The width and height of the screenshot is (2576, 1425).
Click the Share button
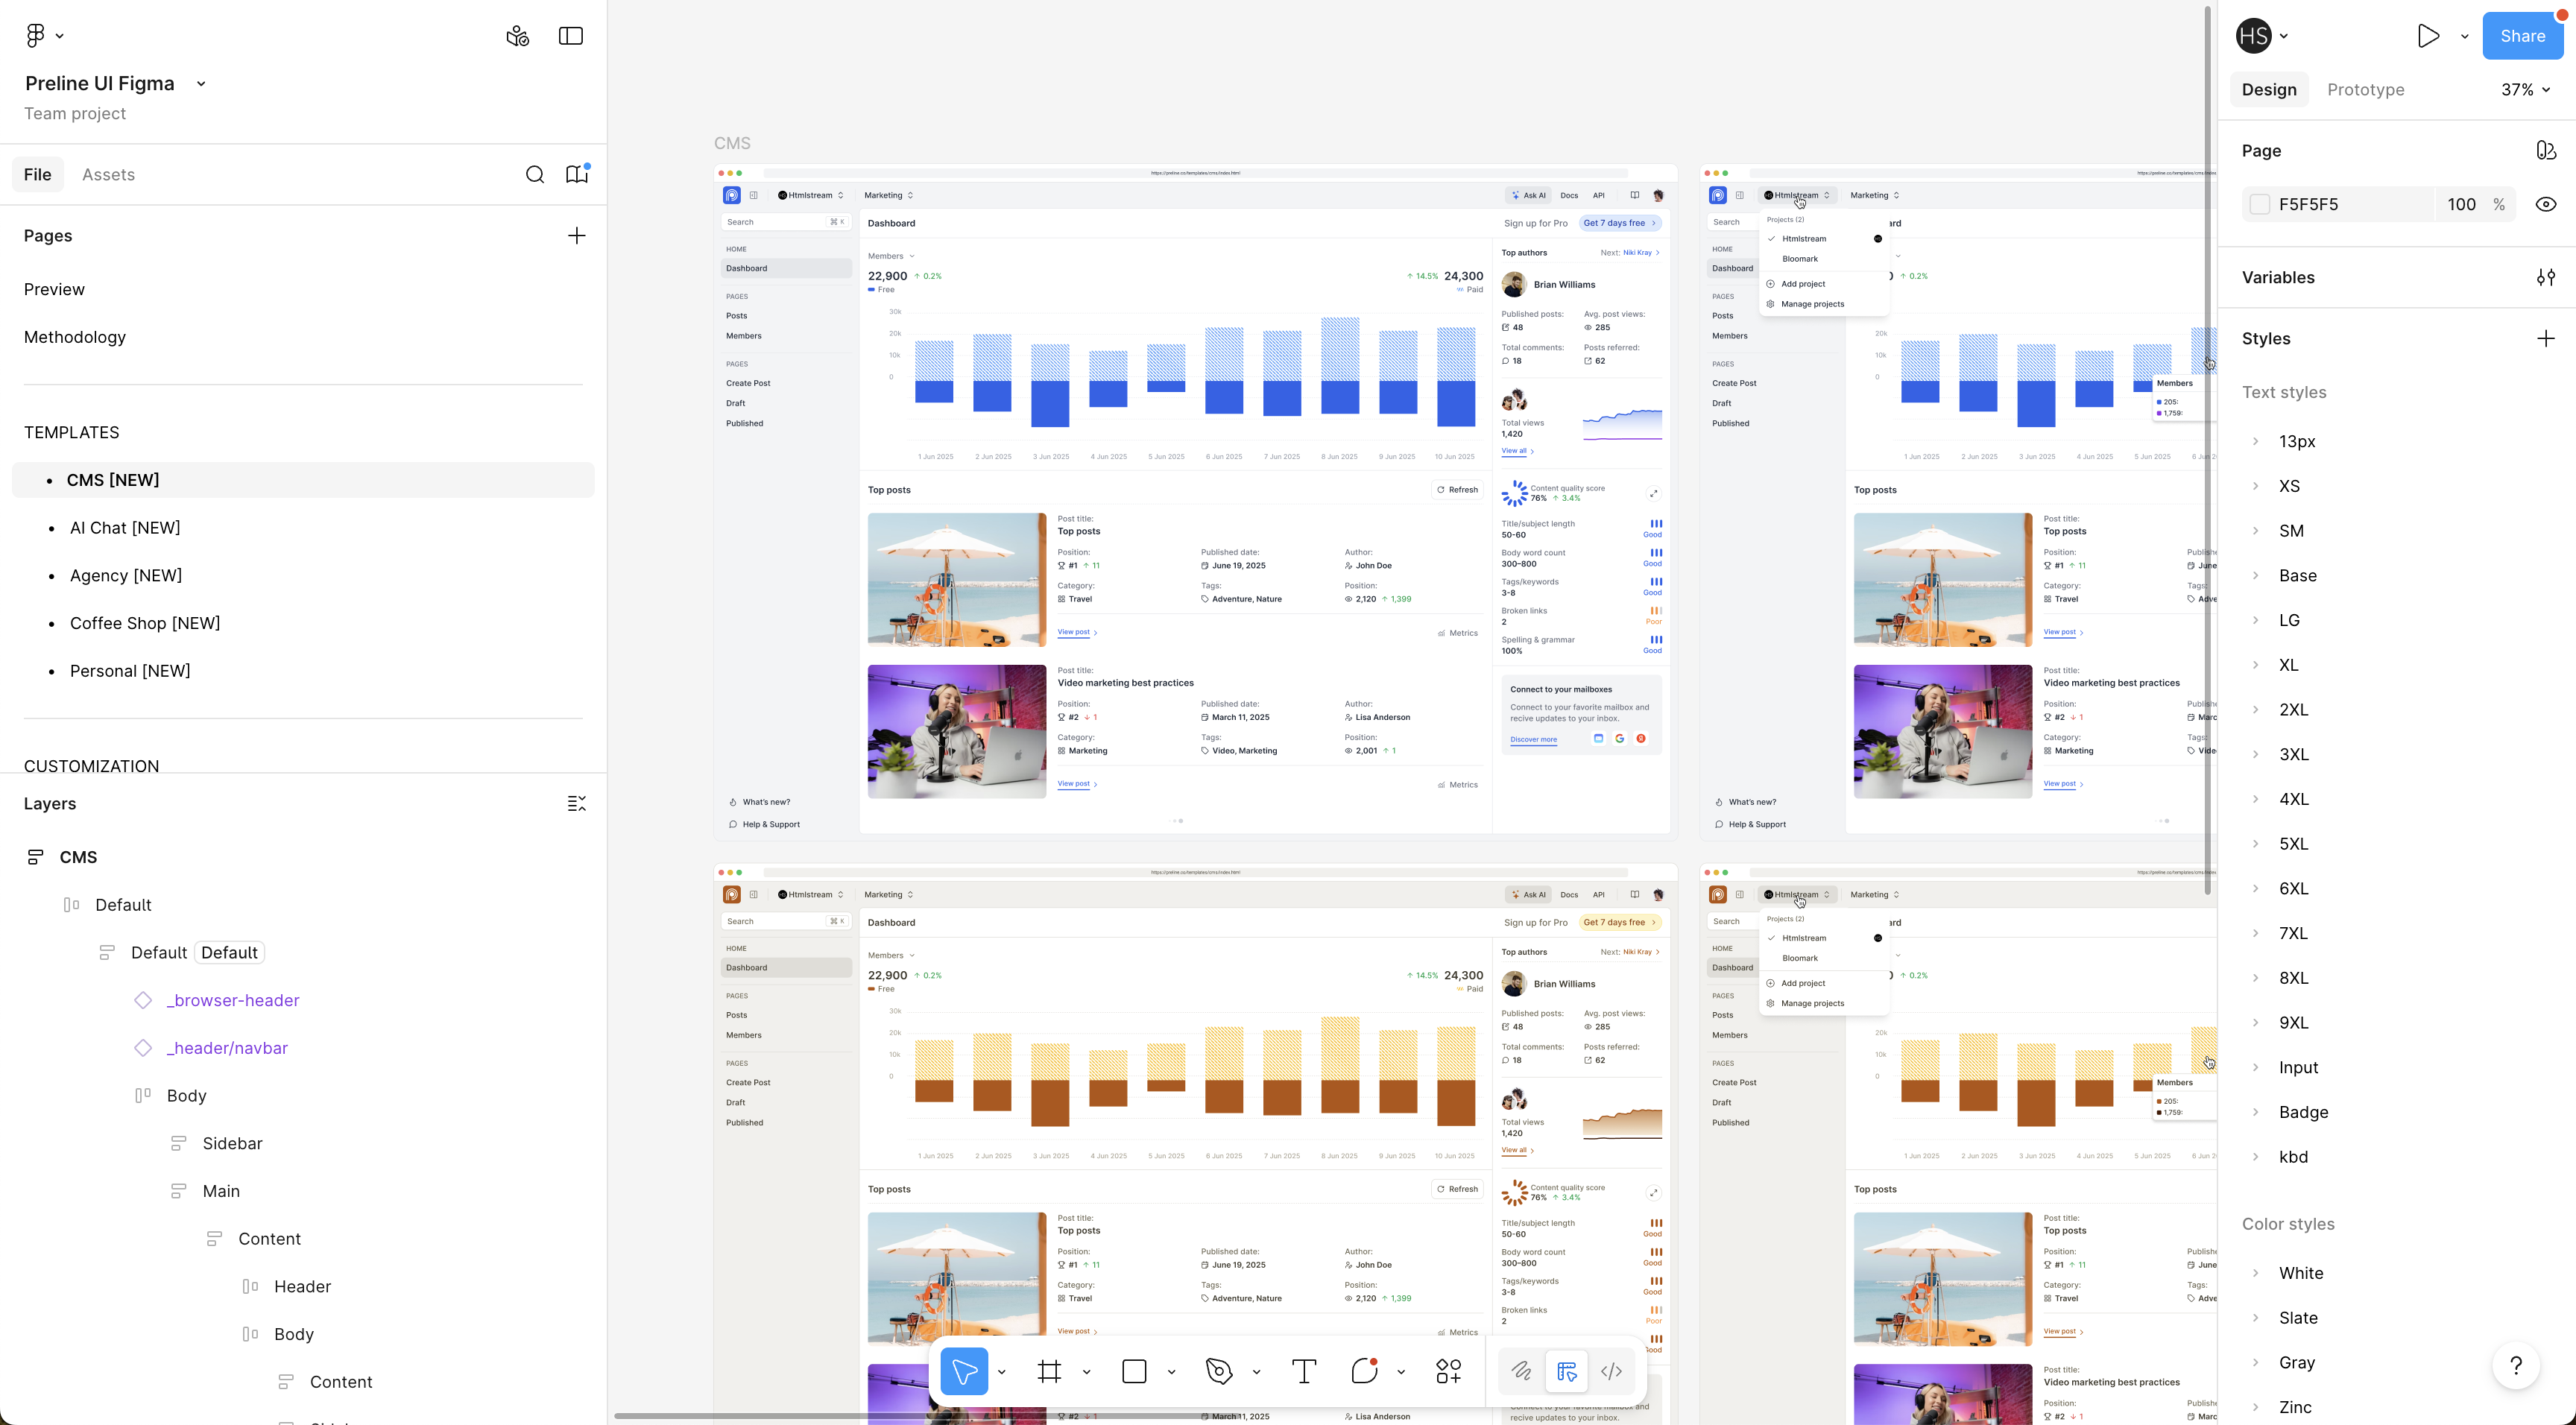coord(2522,36)
